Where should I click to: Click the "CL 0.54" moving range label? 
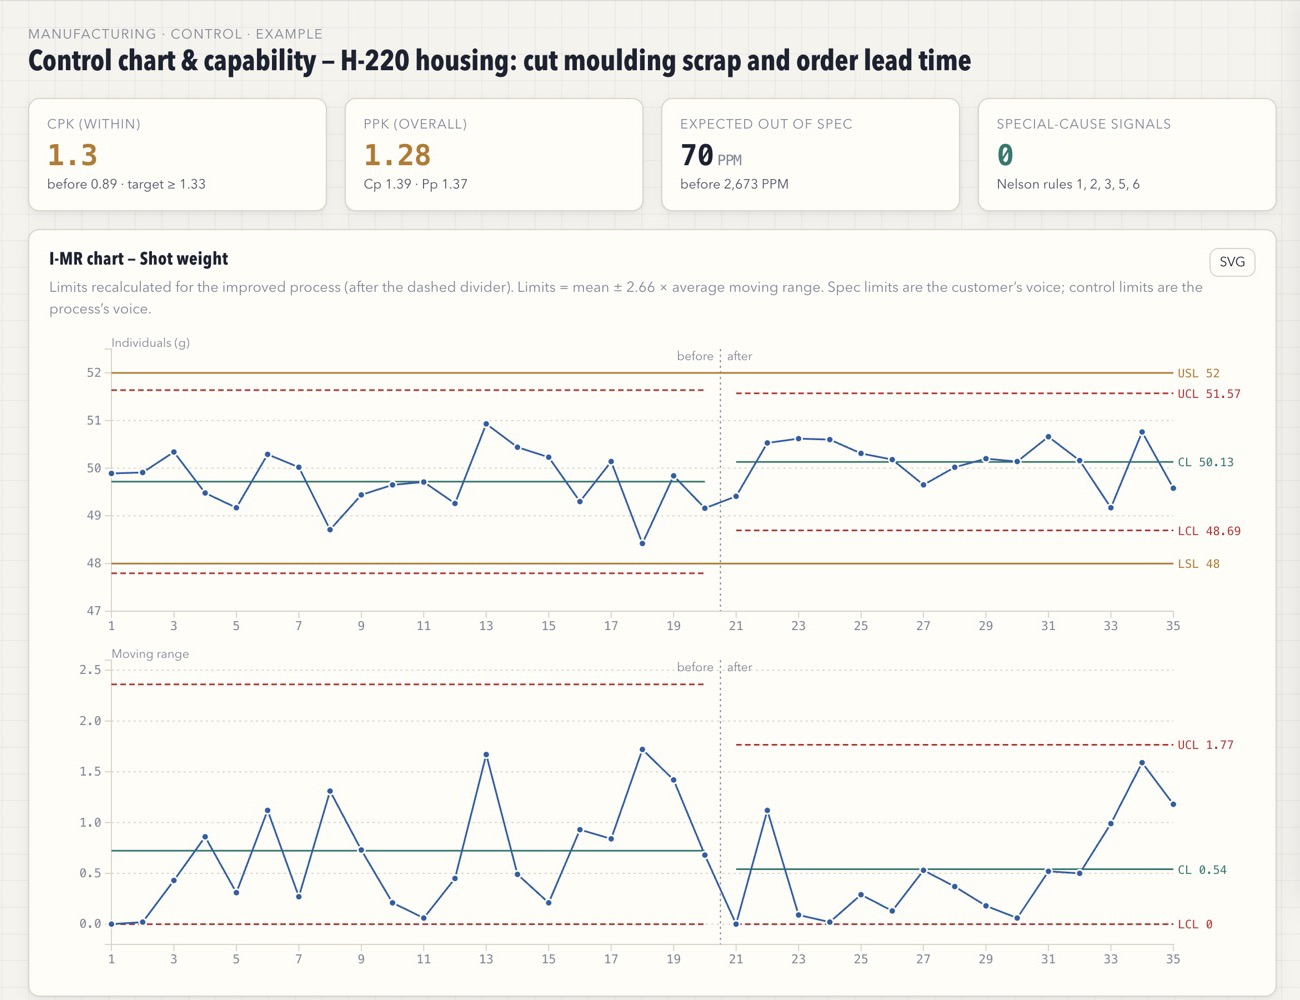click(x=1202, y=870)
